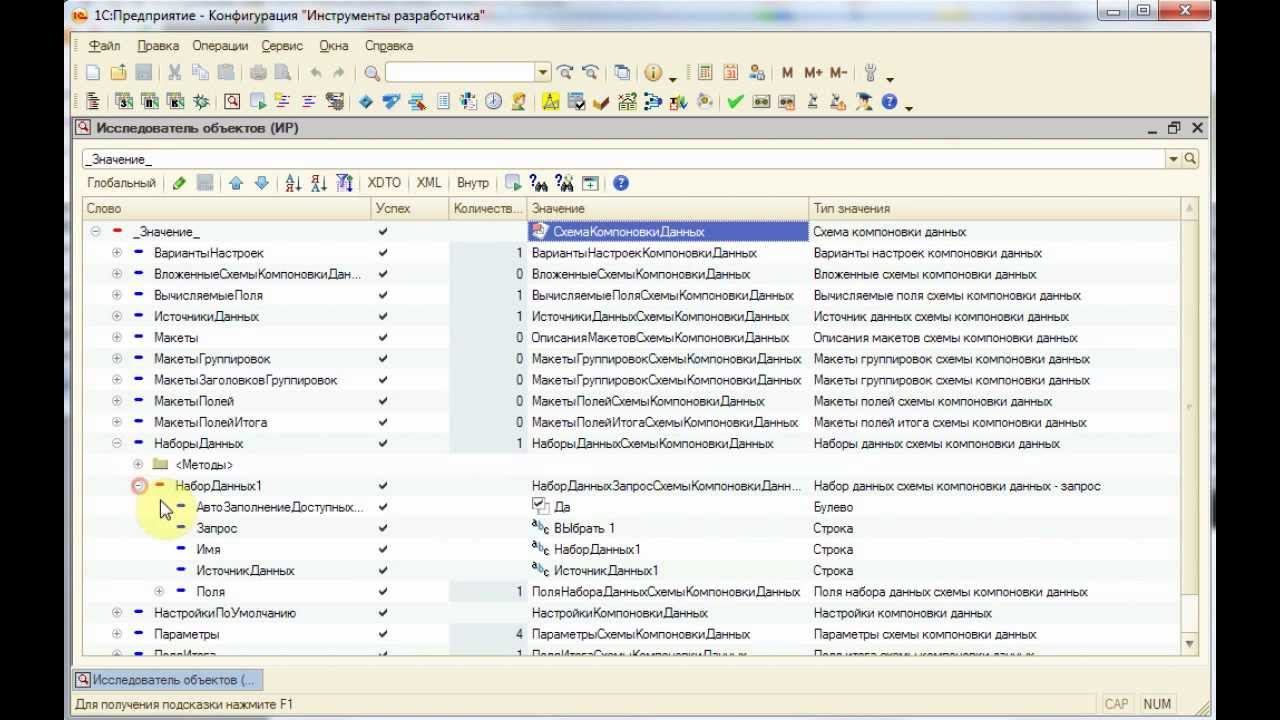Click the main toolbar search text field
Image resolution: width=1280 pixels, height=720 pixels.
pos(460,73)
